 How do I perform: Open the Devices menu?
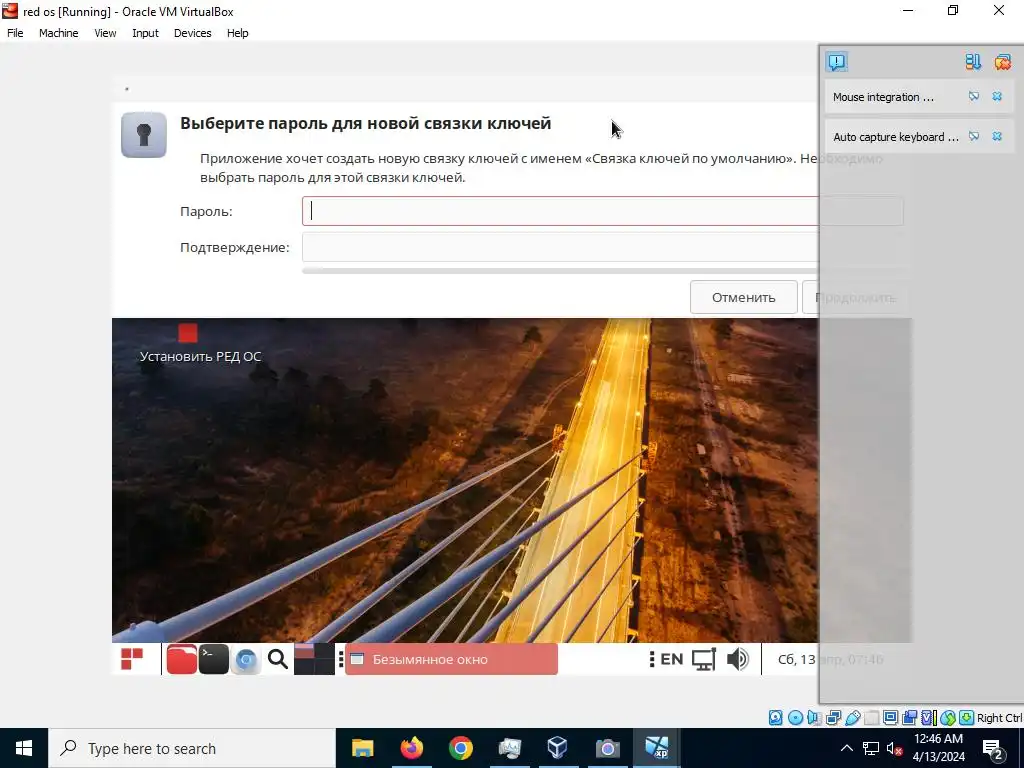coord(192,33)
